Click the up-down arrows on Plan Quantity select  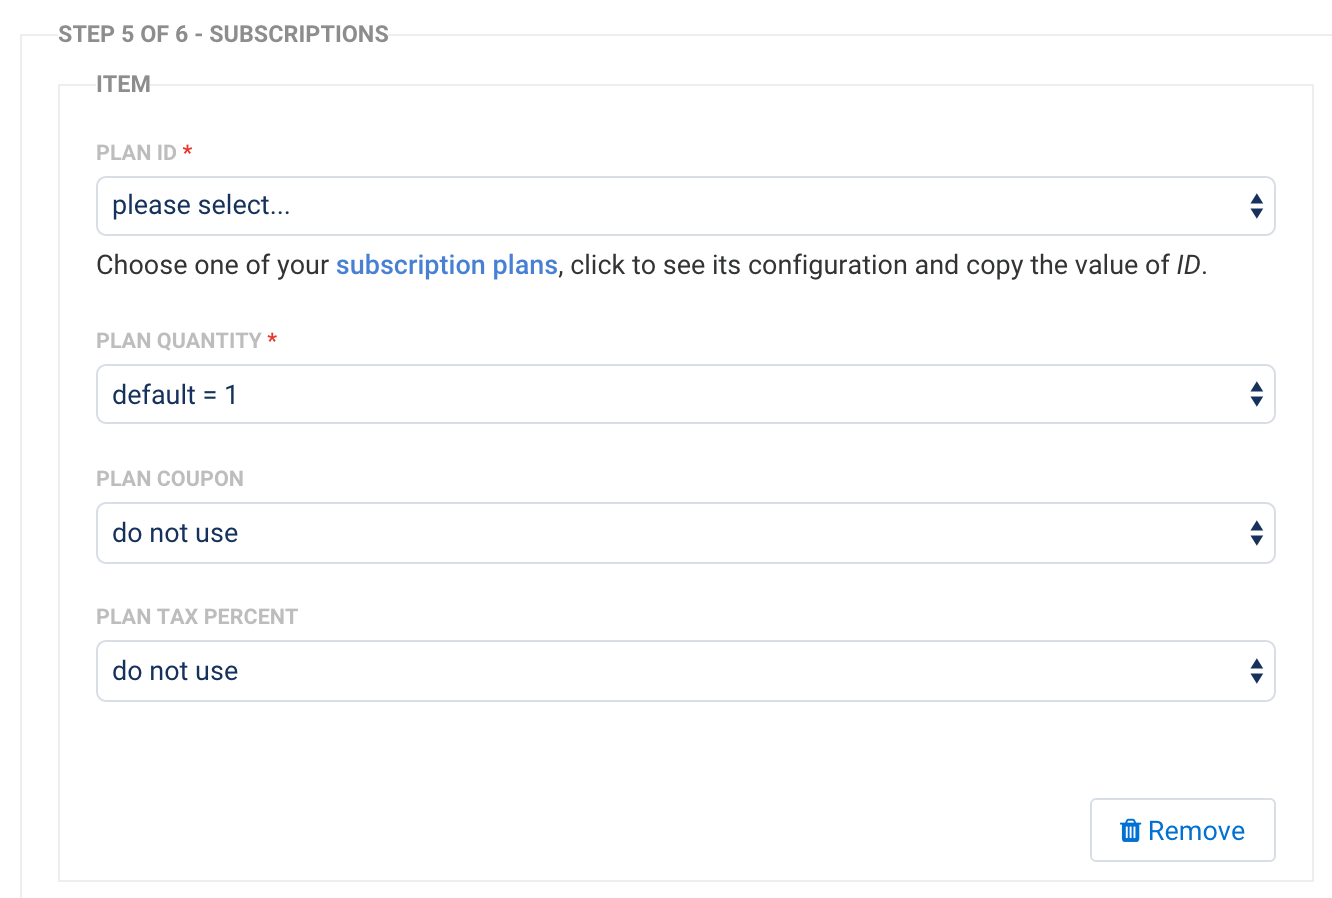pyautogui.click(x=1256, y=394)
